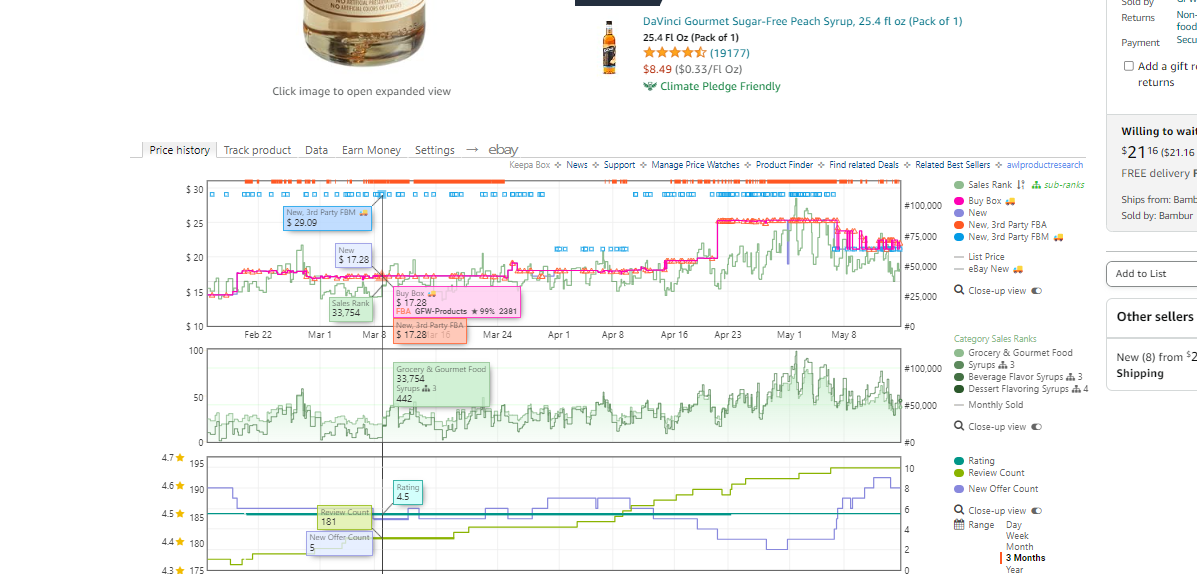Click sub-rank tree icon beside Dessert Flavoring Syrups
Image resolution: width=1197 pixels, height=574 pixels.
coord(1077,389)
